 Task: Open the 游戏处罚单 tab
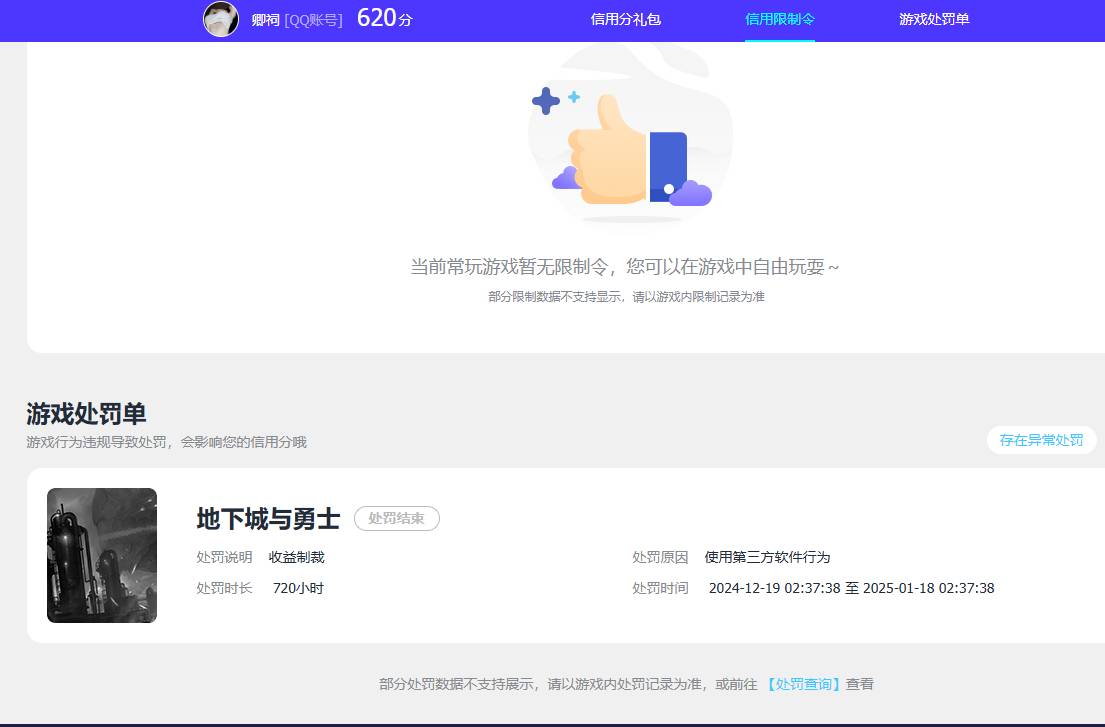(x=932, y=20)
